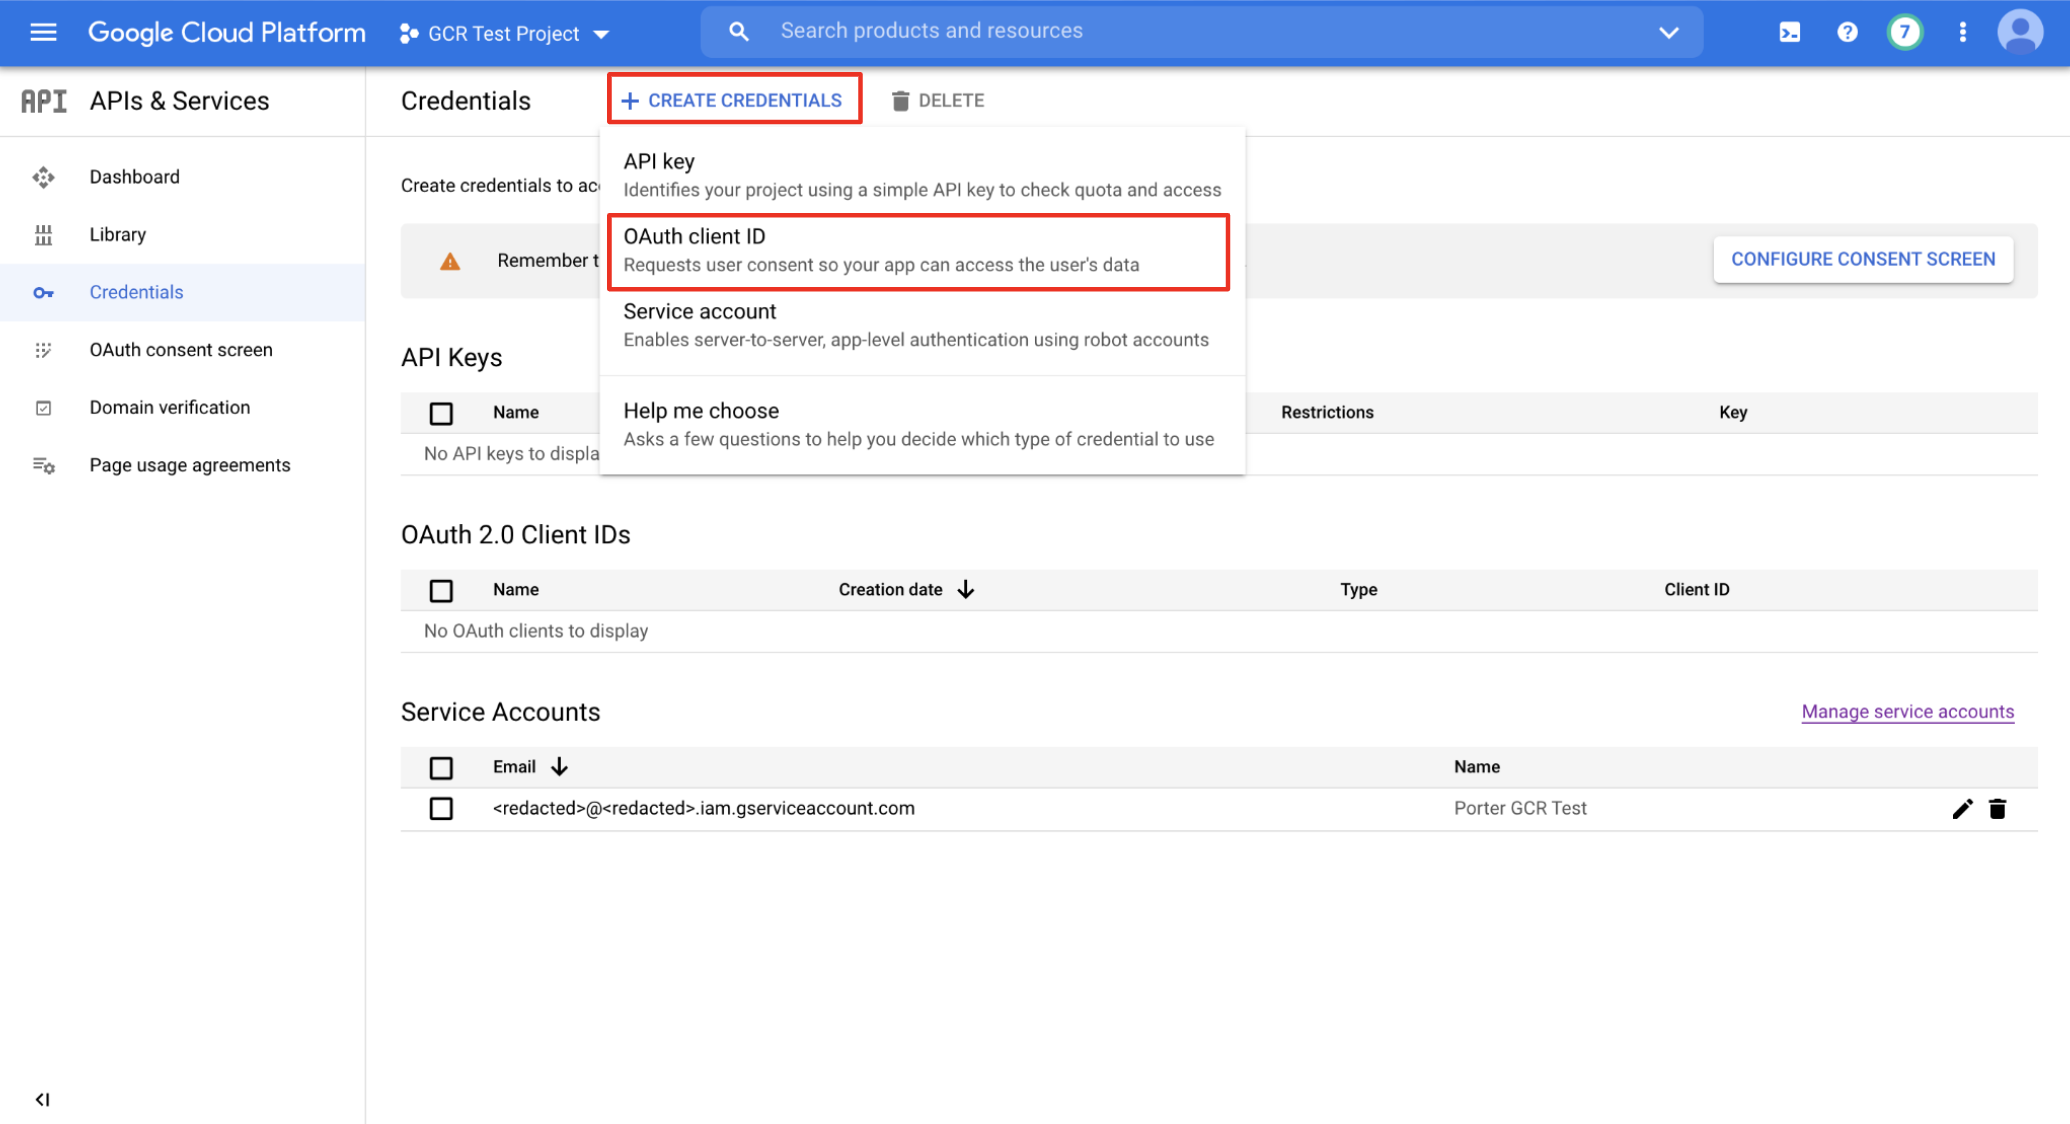Sort Service Accounts by Email arrow
This screenshot has width=2070, height=1124.
(559, 767)
